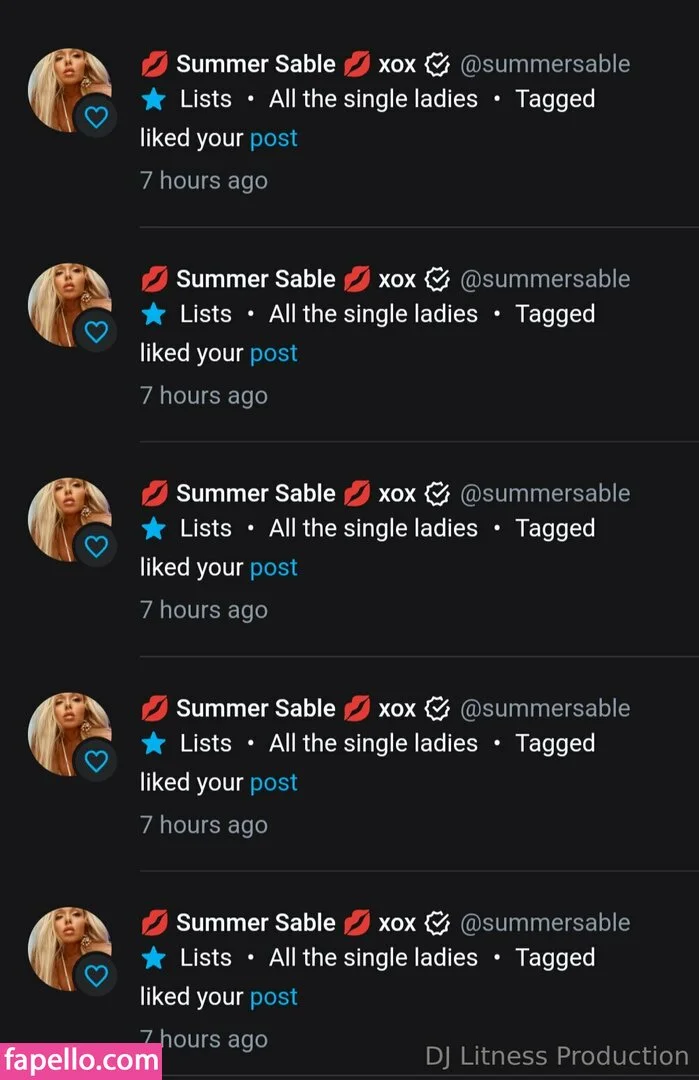699x1080 pixels.
Task: Click the verified badge in the first notification
Action: tap(437, 65)
